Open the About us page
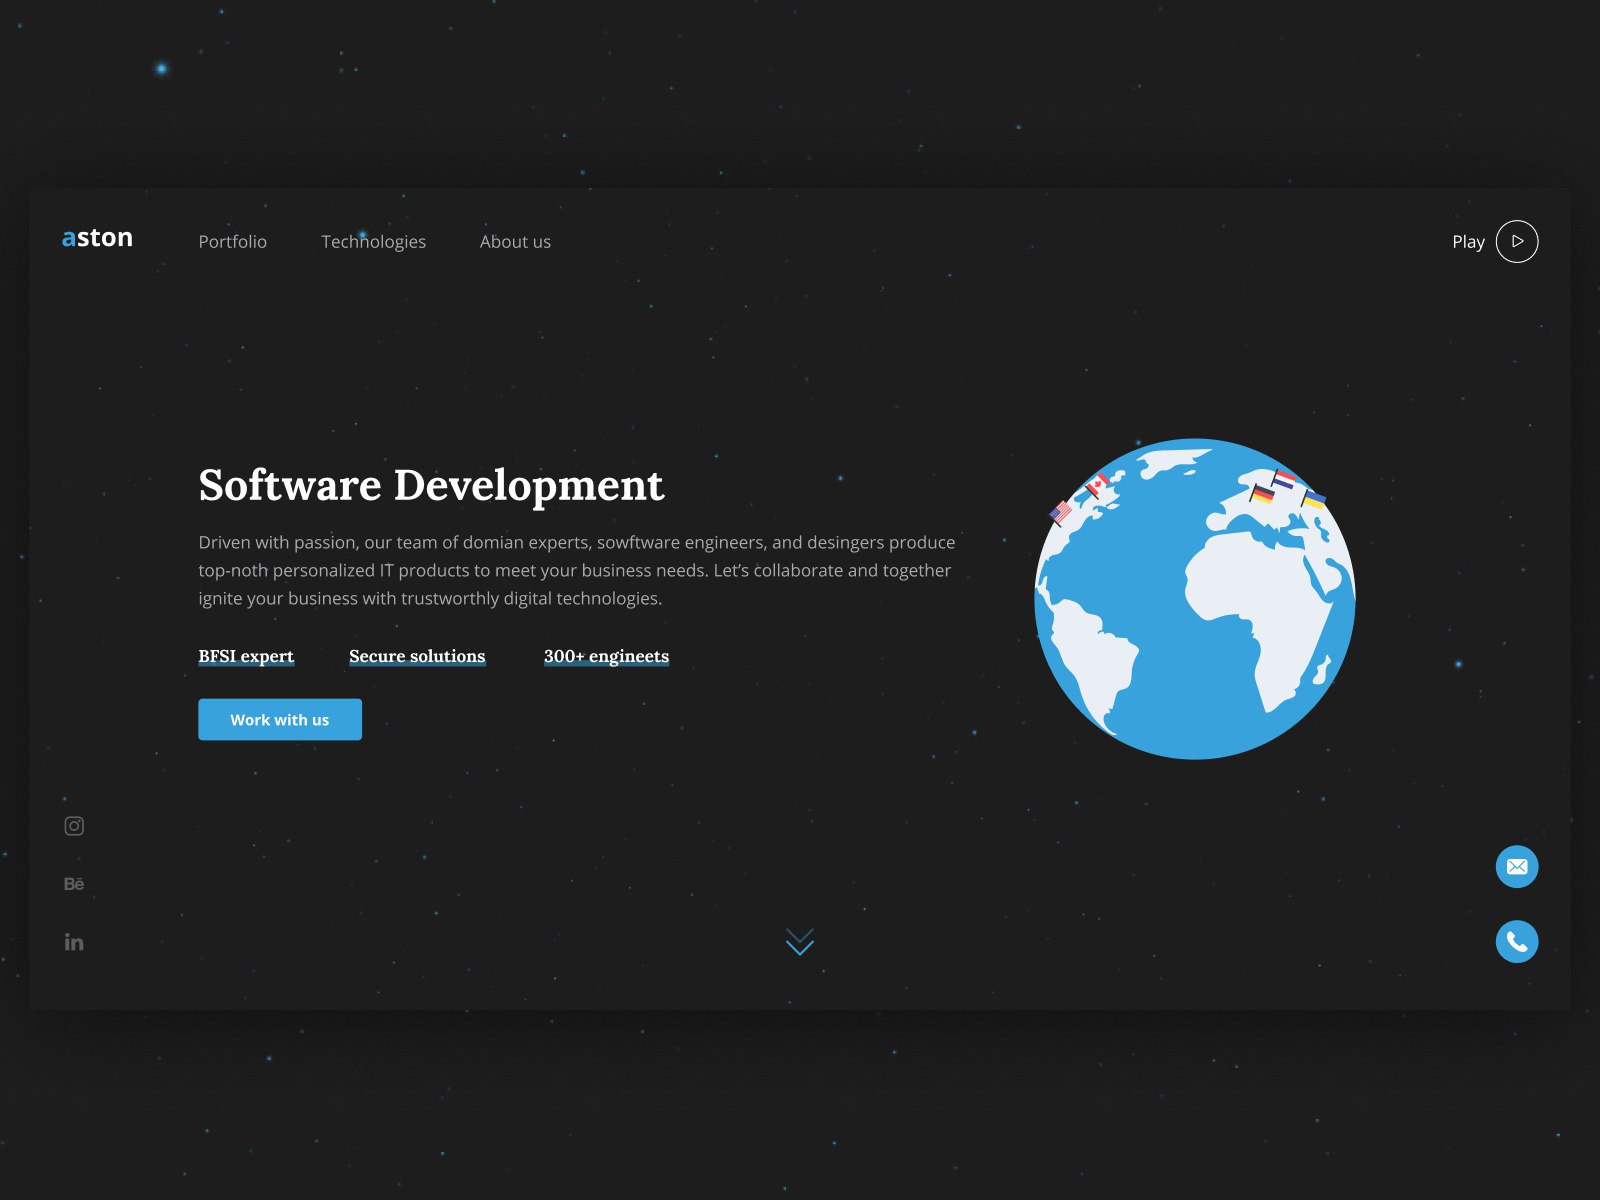The height and width of the screenshot is (1200, 1600). point(515,242)
